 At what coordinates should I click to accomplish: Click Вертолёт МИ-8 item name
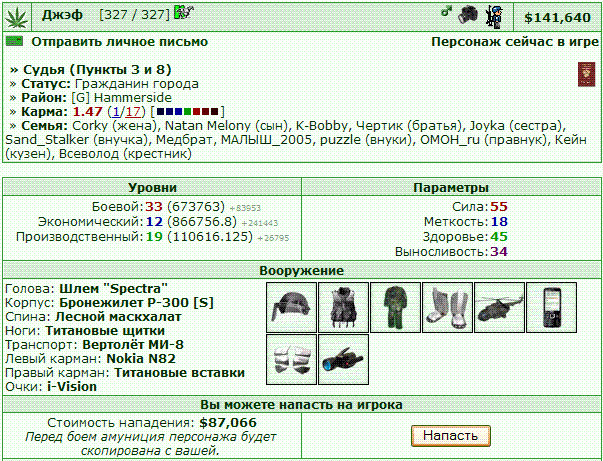pyautogui.click(x=133, y=345)
